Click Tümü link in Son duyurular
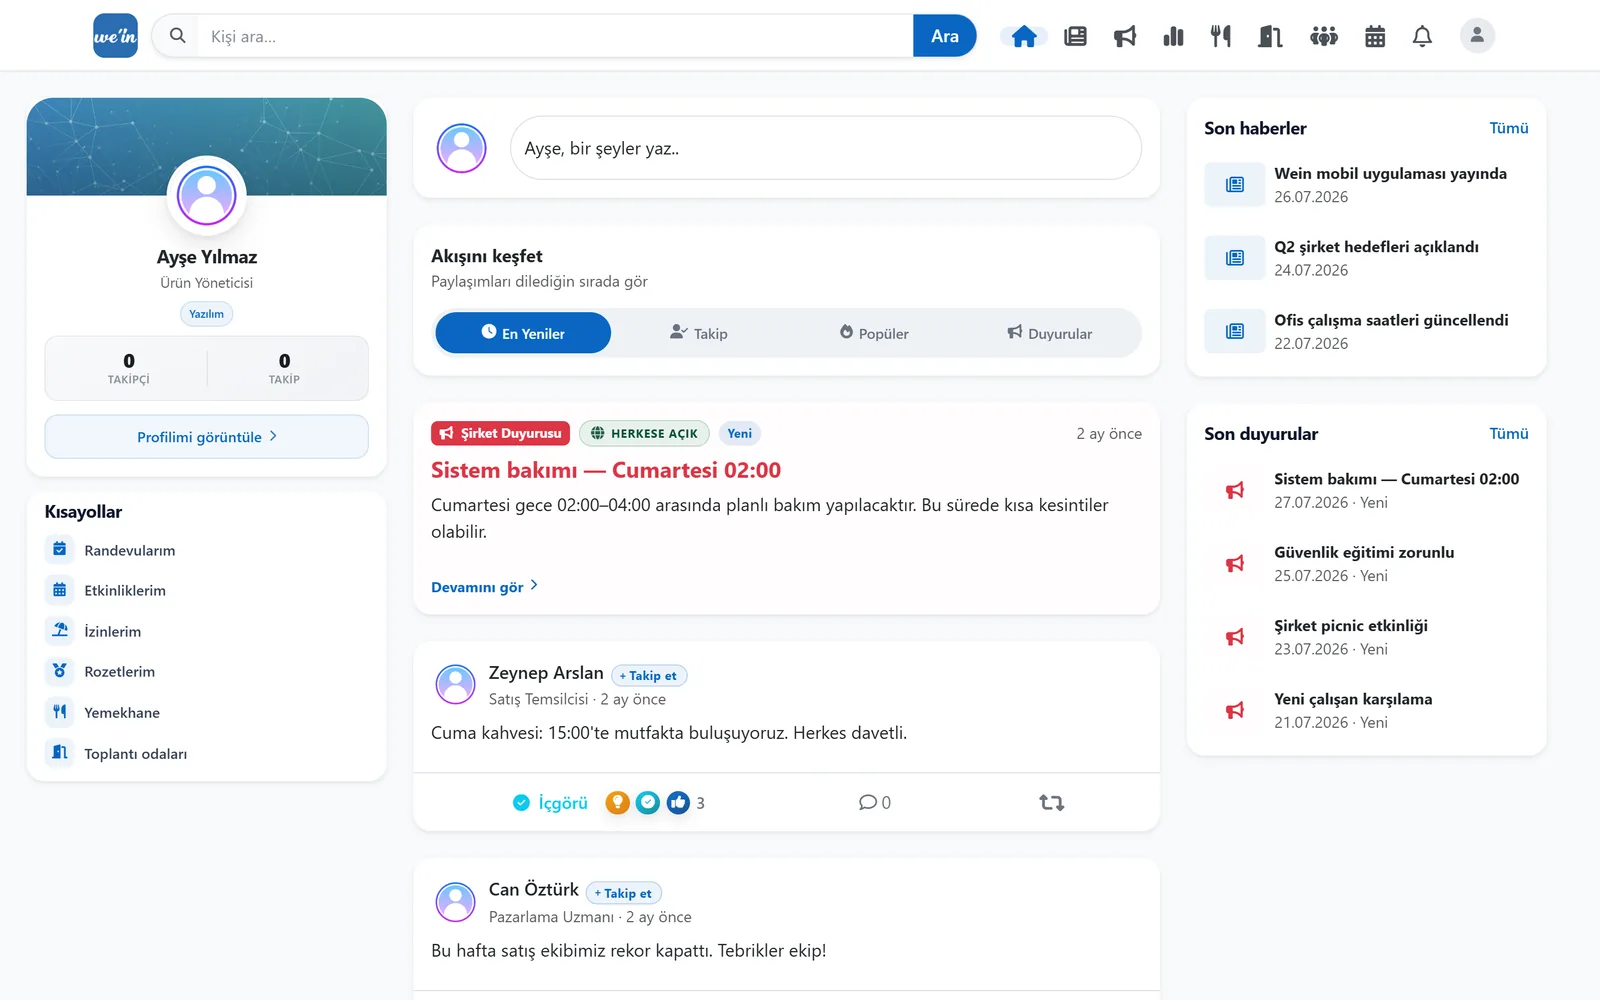The image size is (1600, 1000). tap(1508, 434)
